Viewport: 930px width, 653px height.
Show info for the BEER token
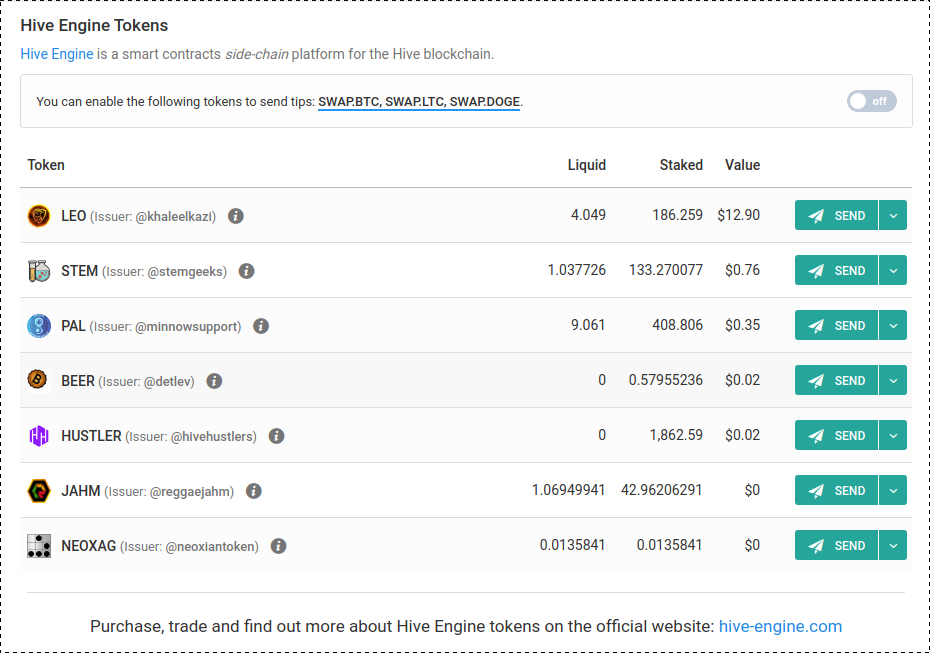214,381
